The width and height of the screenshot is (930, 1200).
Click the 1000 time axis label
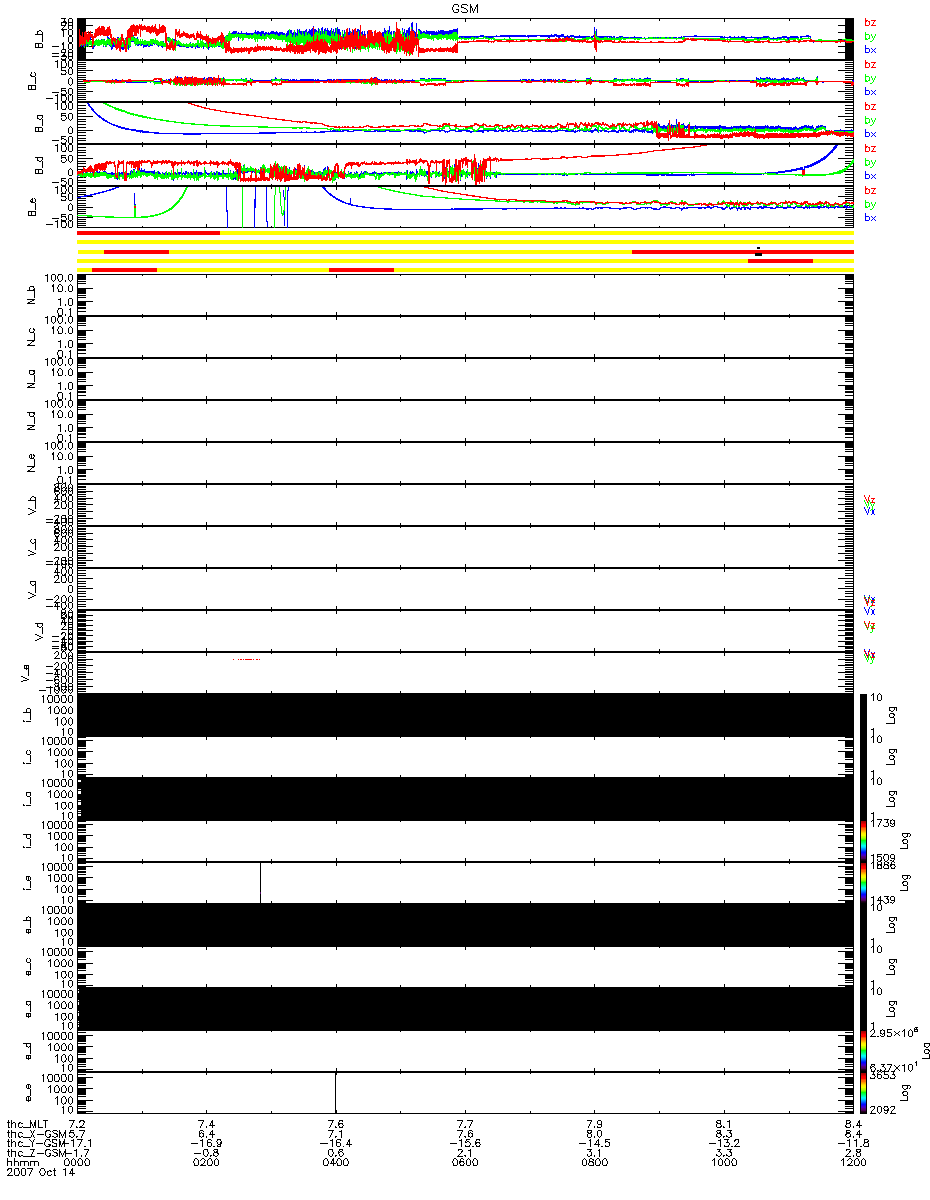pyautogui.click(x=723, y=1164)
